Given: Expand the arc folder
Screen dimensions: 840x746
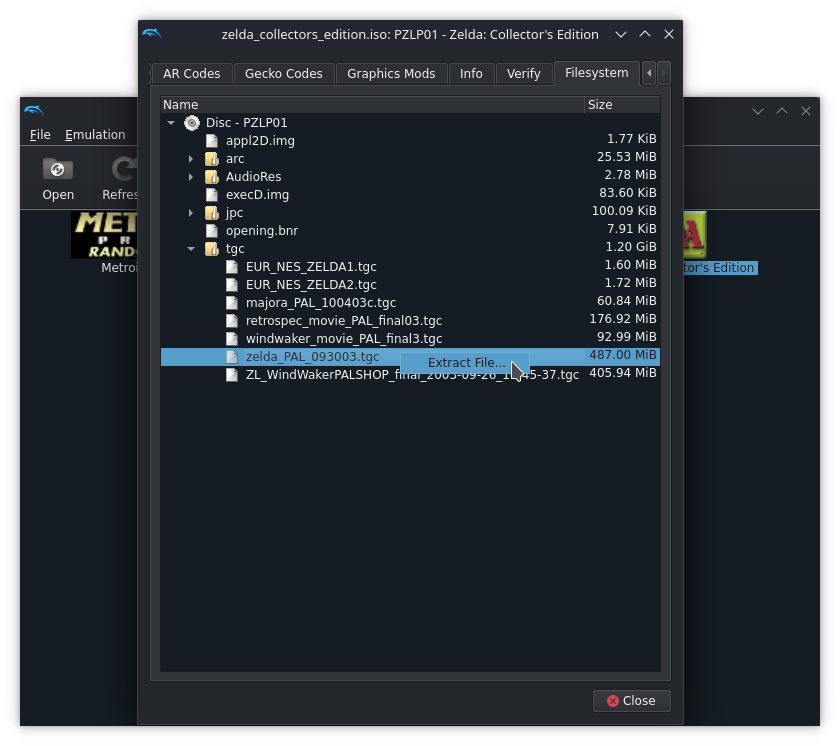Looking at the screenshot, I should (x=191, y=159).
